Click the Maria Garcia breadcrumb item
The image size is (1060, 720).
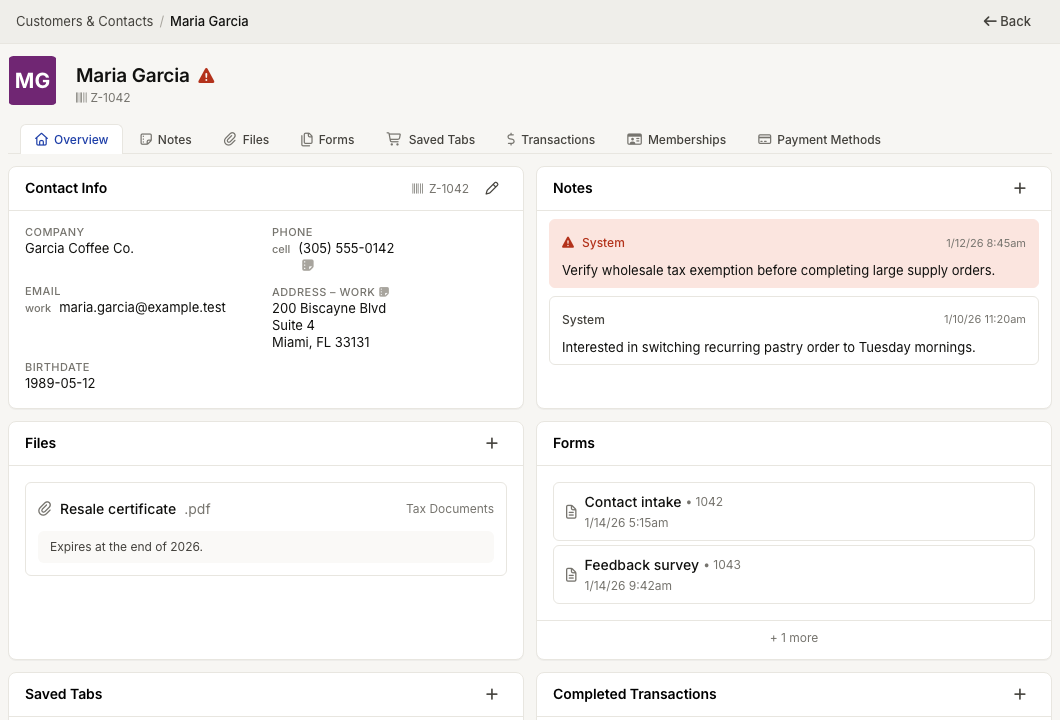pyautogui.click(x=209, y=21)
